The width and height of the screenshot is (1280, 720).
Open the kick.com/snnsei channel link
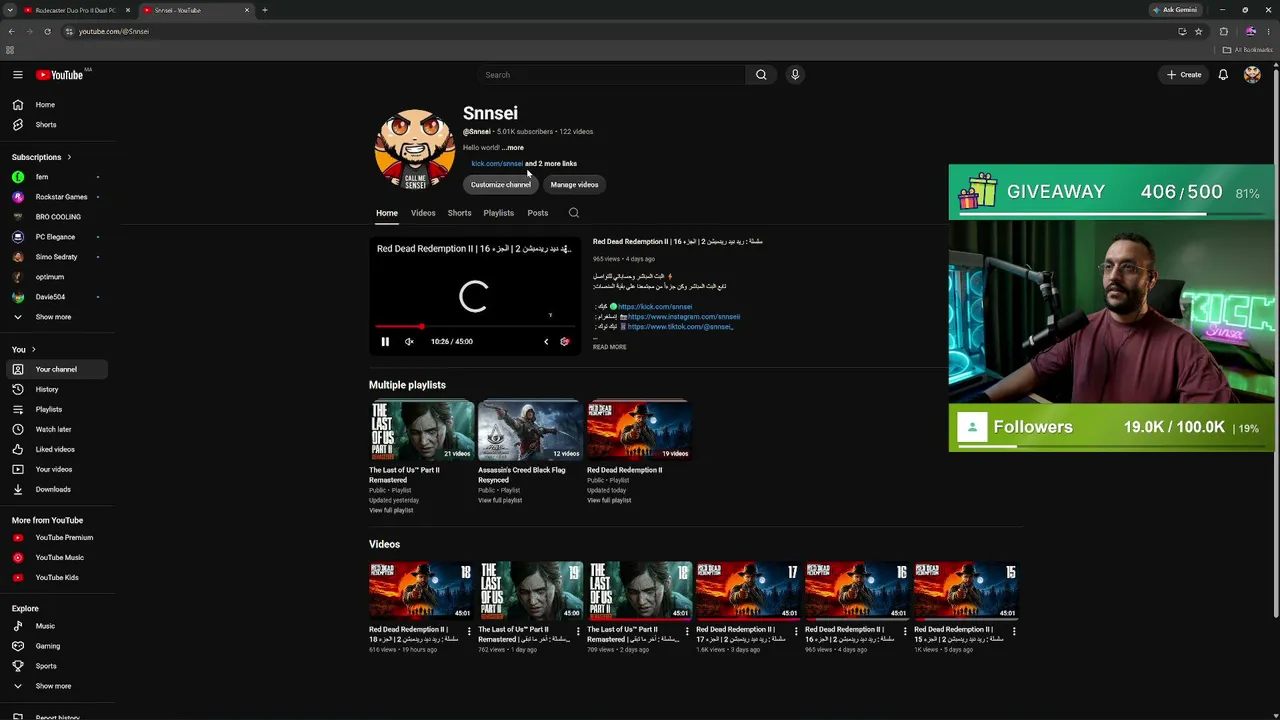pos(497,164)
